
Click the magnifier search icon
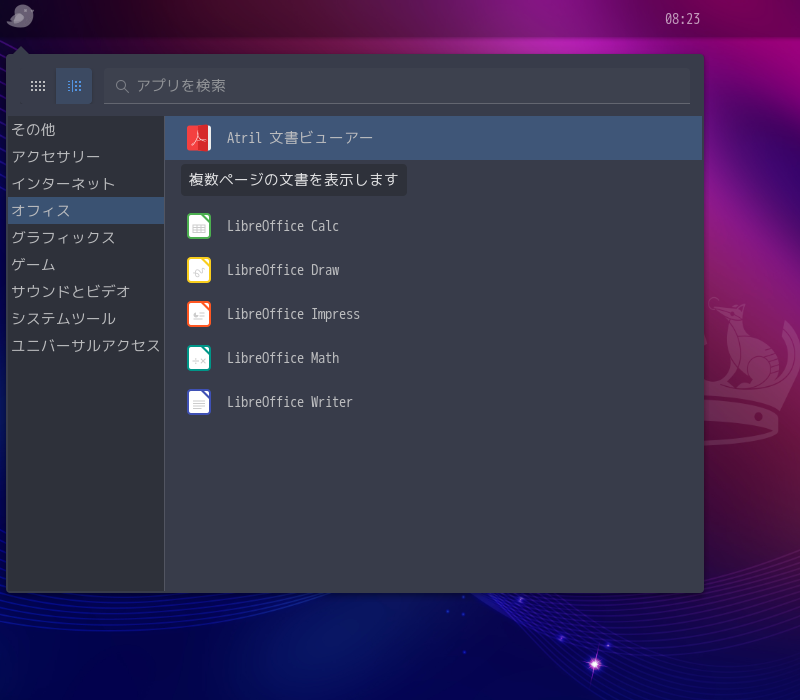121,86
